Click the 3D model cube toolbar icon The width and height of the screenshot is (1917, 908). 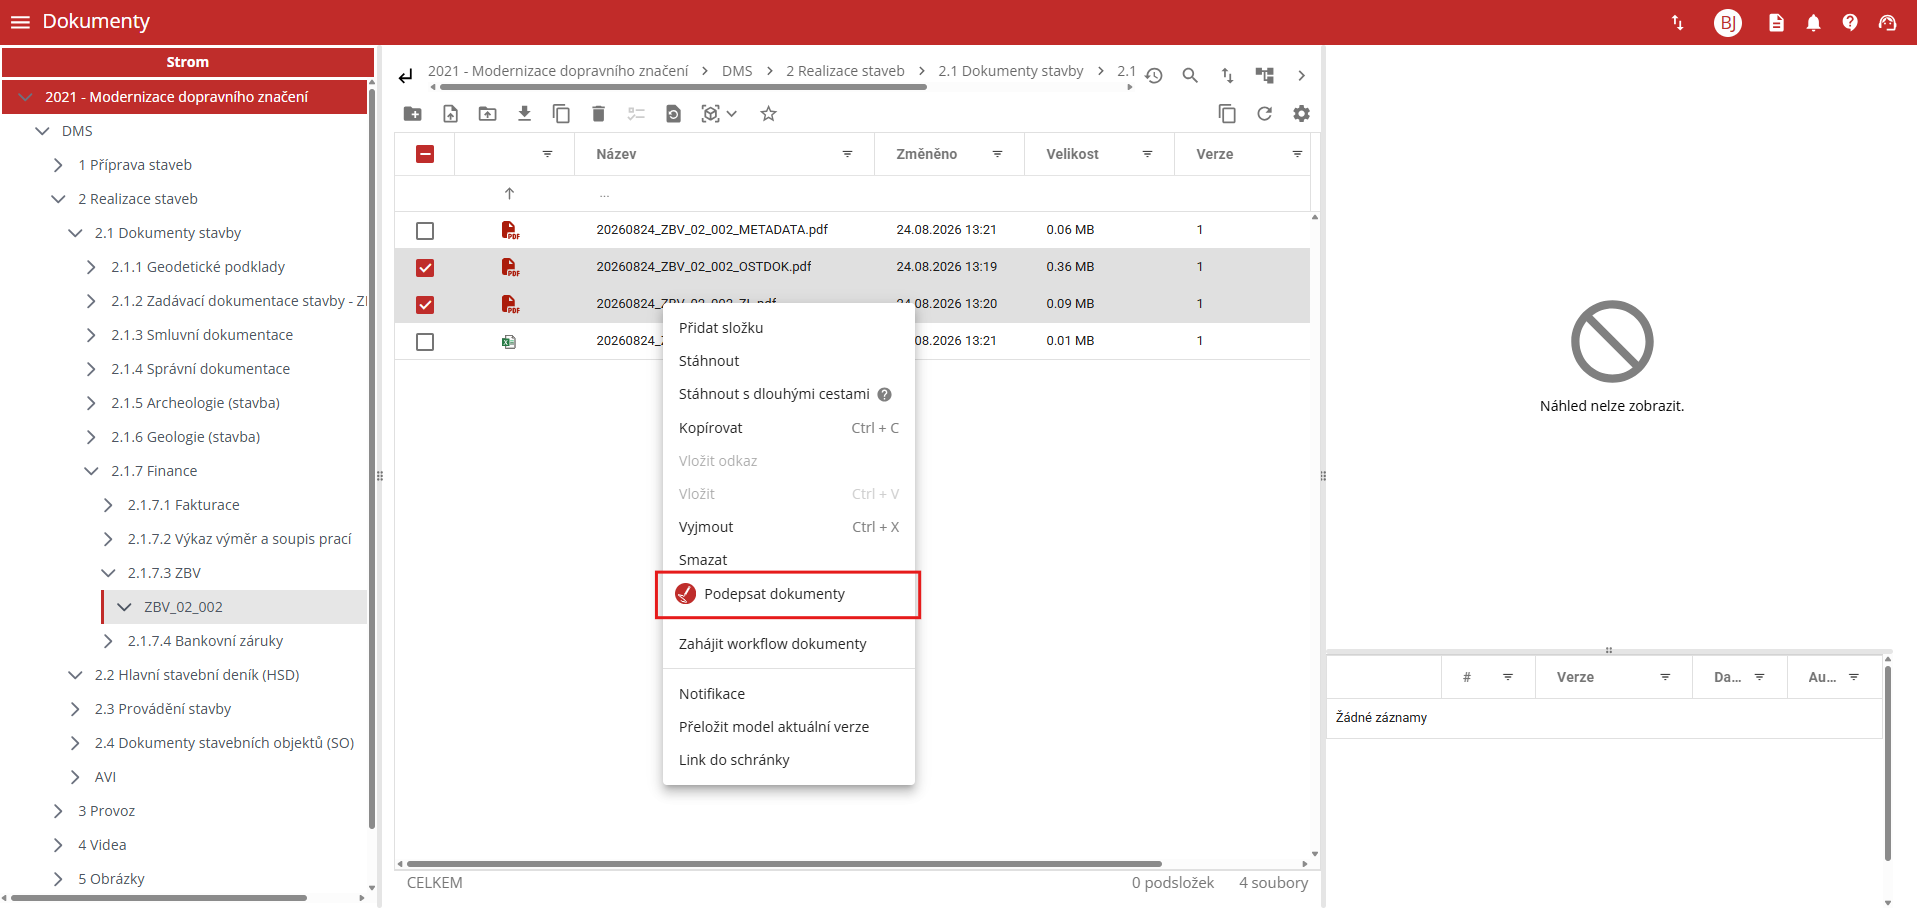pyautogui.click(x=710, y=114)
